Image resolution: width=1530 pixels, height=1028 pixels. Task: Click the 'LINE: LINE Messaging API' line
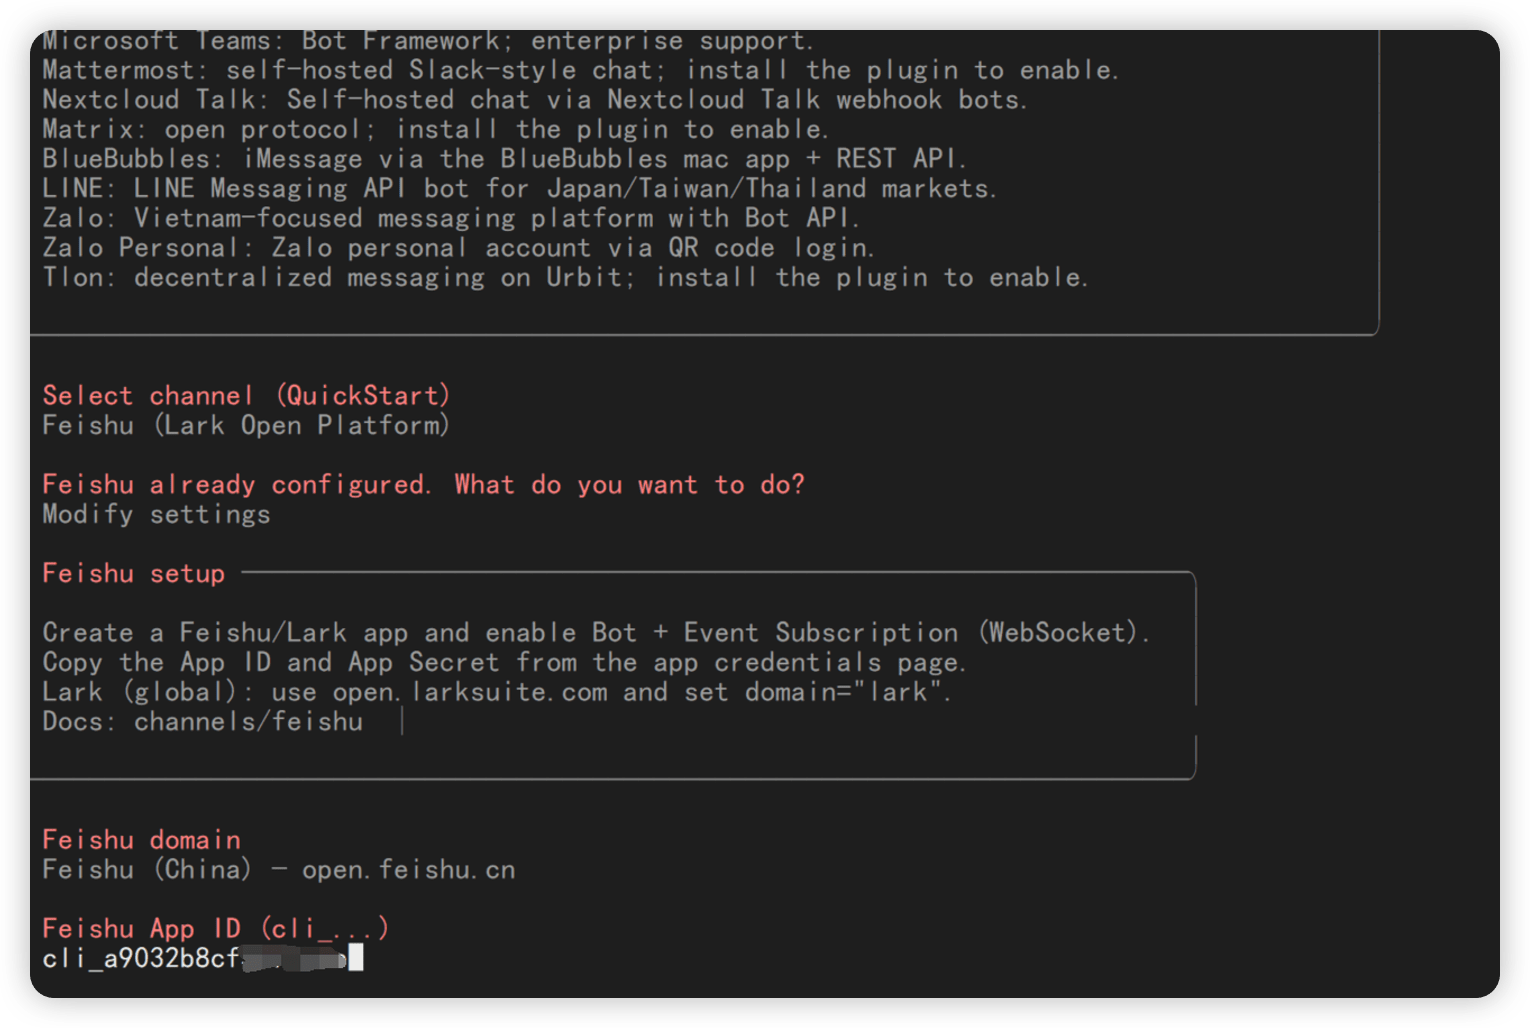[519, 188]
